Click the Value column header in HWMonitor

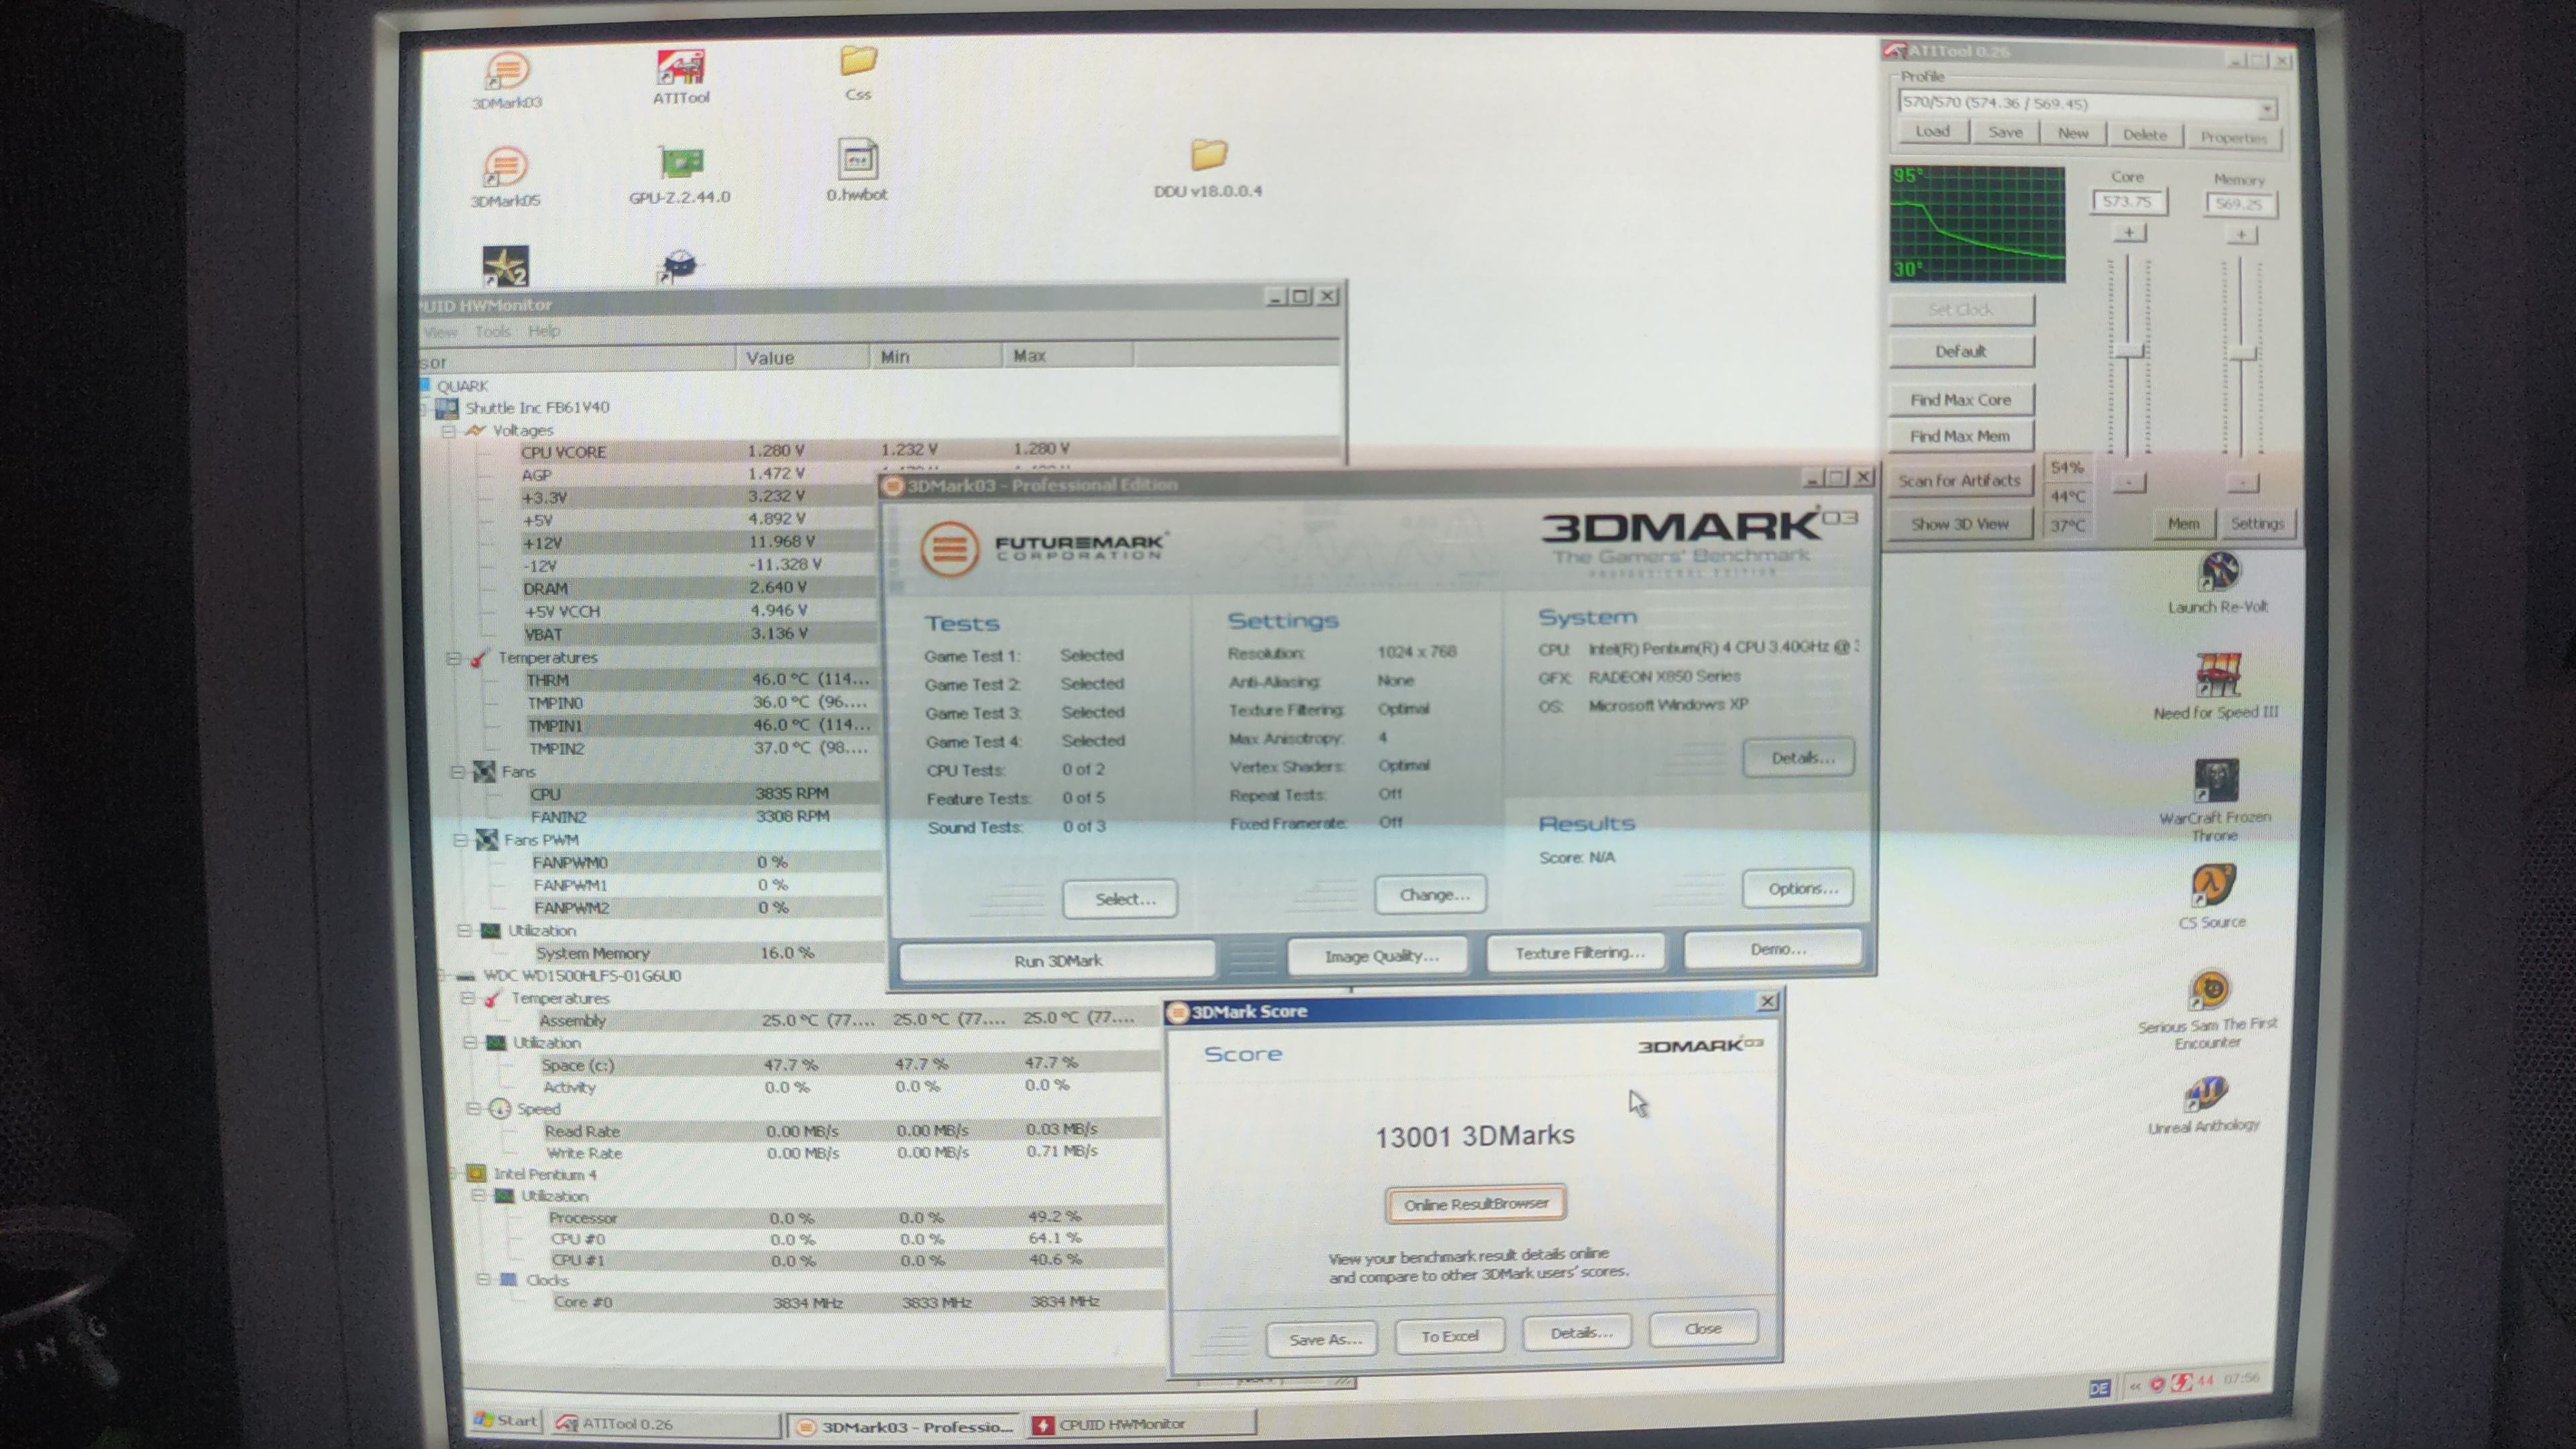coord(802,357)
